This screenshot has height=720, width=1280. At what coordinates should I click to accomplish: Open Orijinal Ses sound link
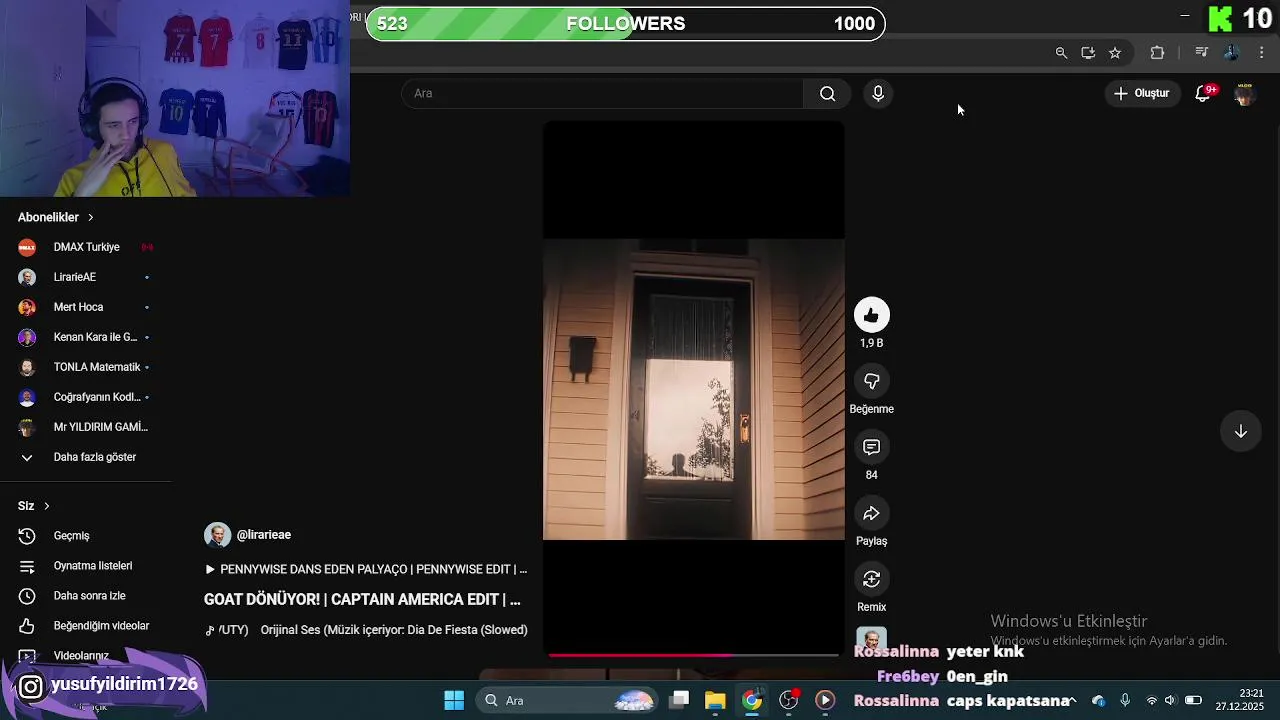point(394,630)
